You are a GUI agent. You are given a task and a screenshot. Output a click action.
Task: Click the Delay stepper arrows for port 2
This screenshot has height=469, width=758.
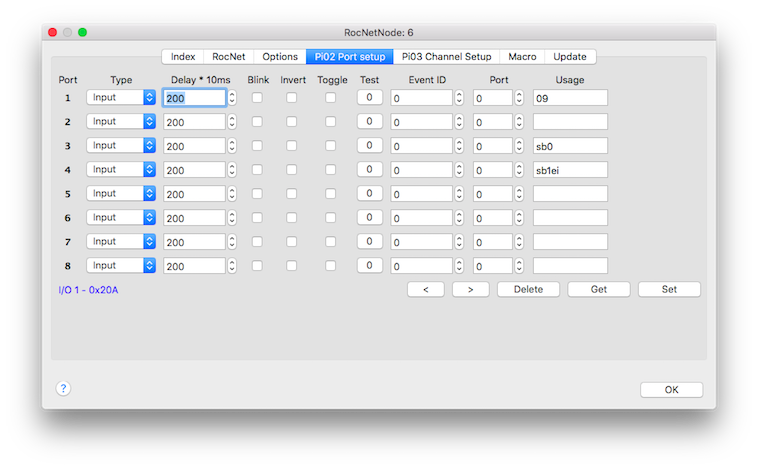tap(232, 122)
